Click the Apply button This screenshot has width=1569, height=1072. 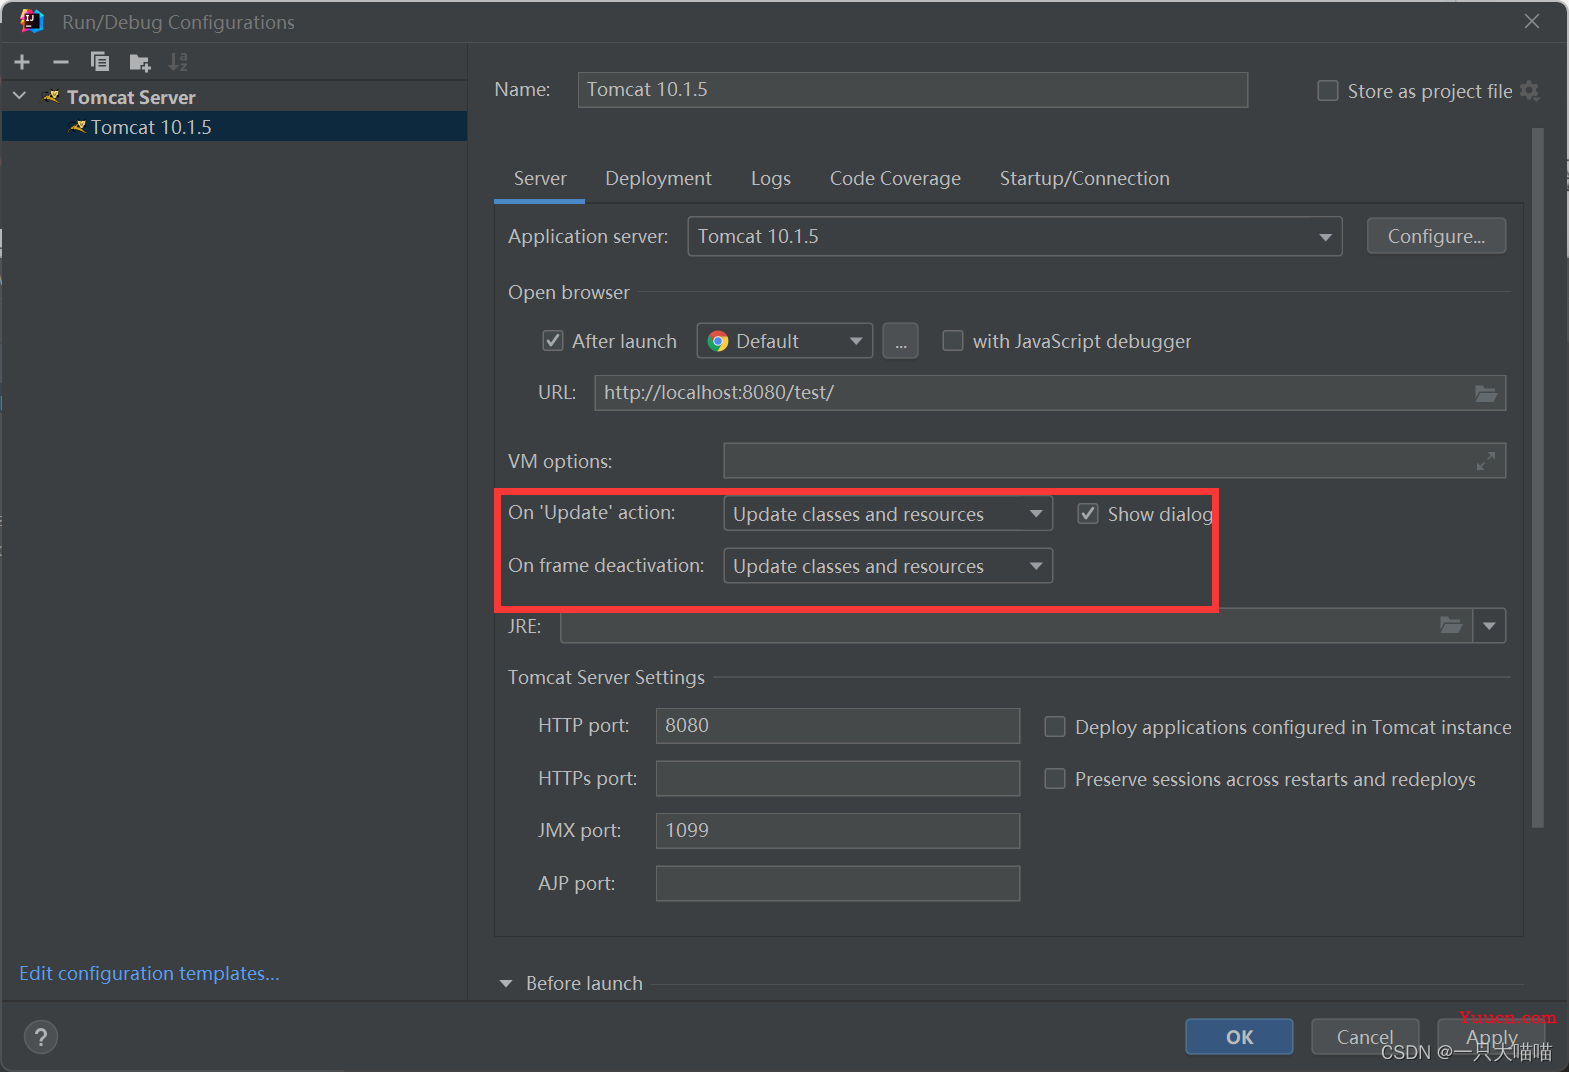[1491, 1037]
